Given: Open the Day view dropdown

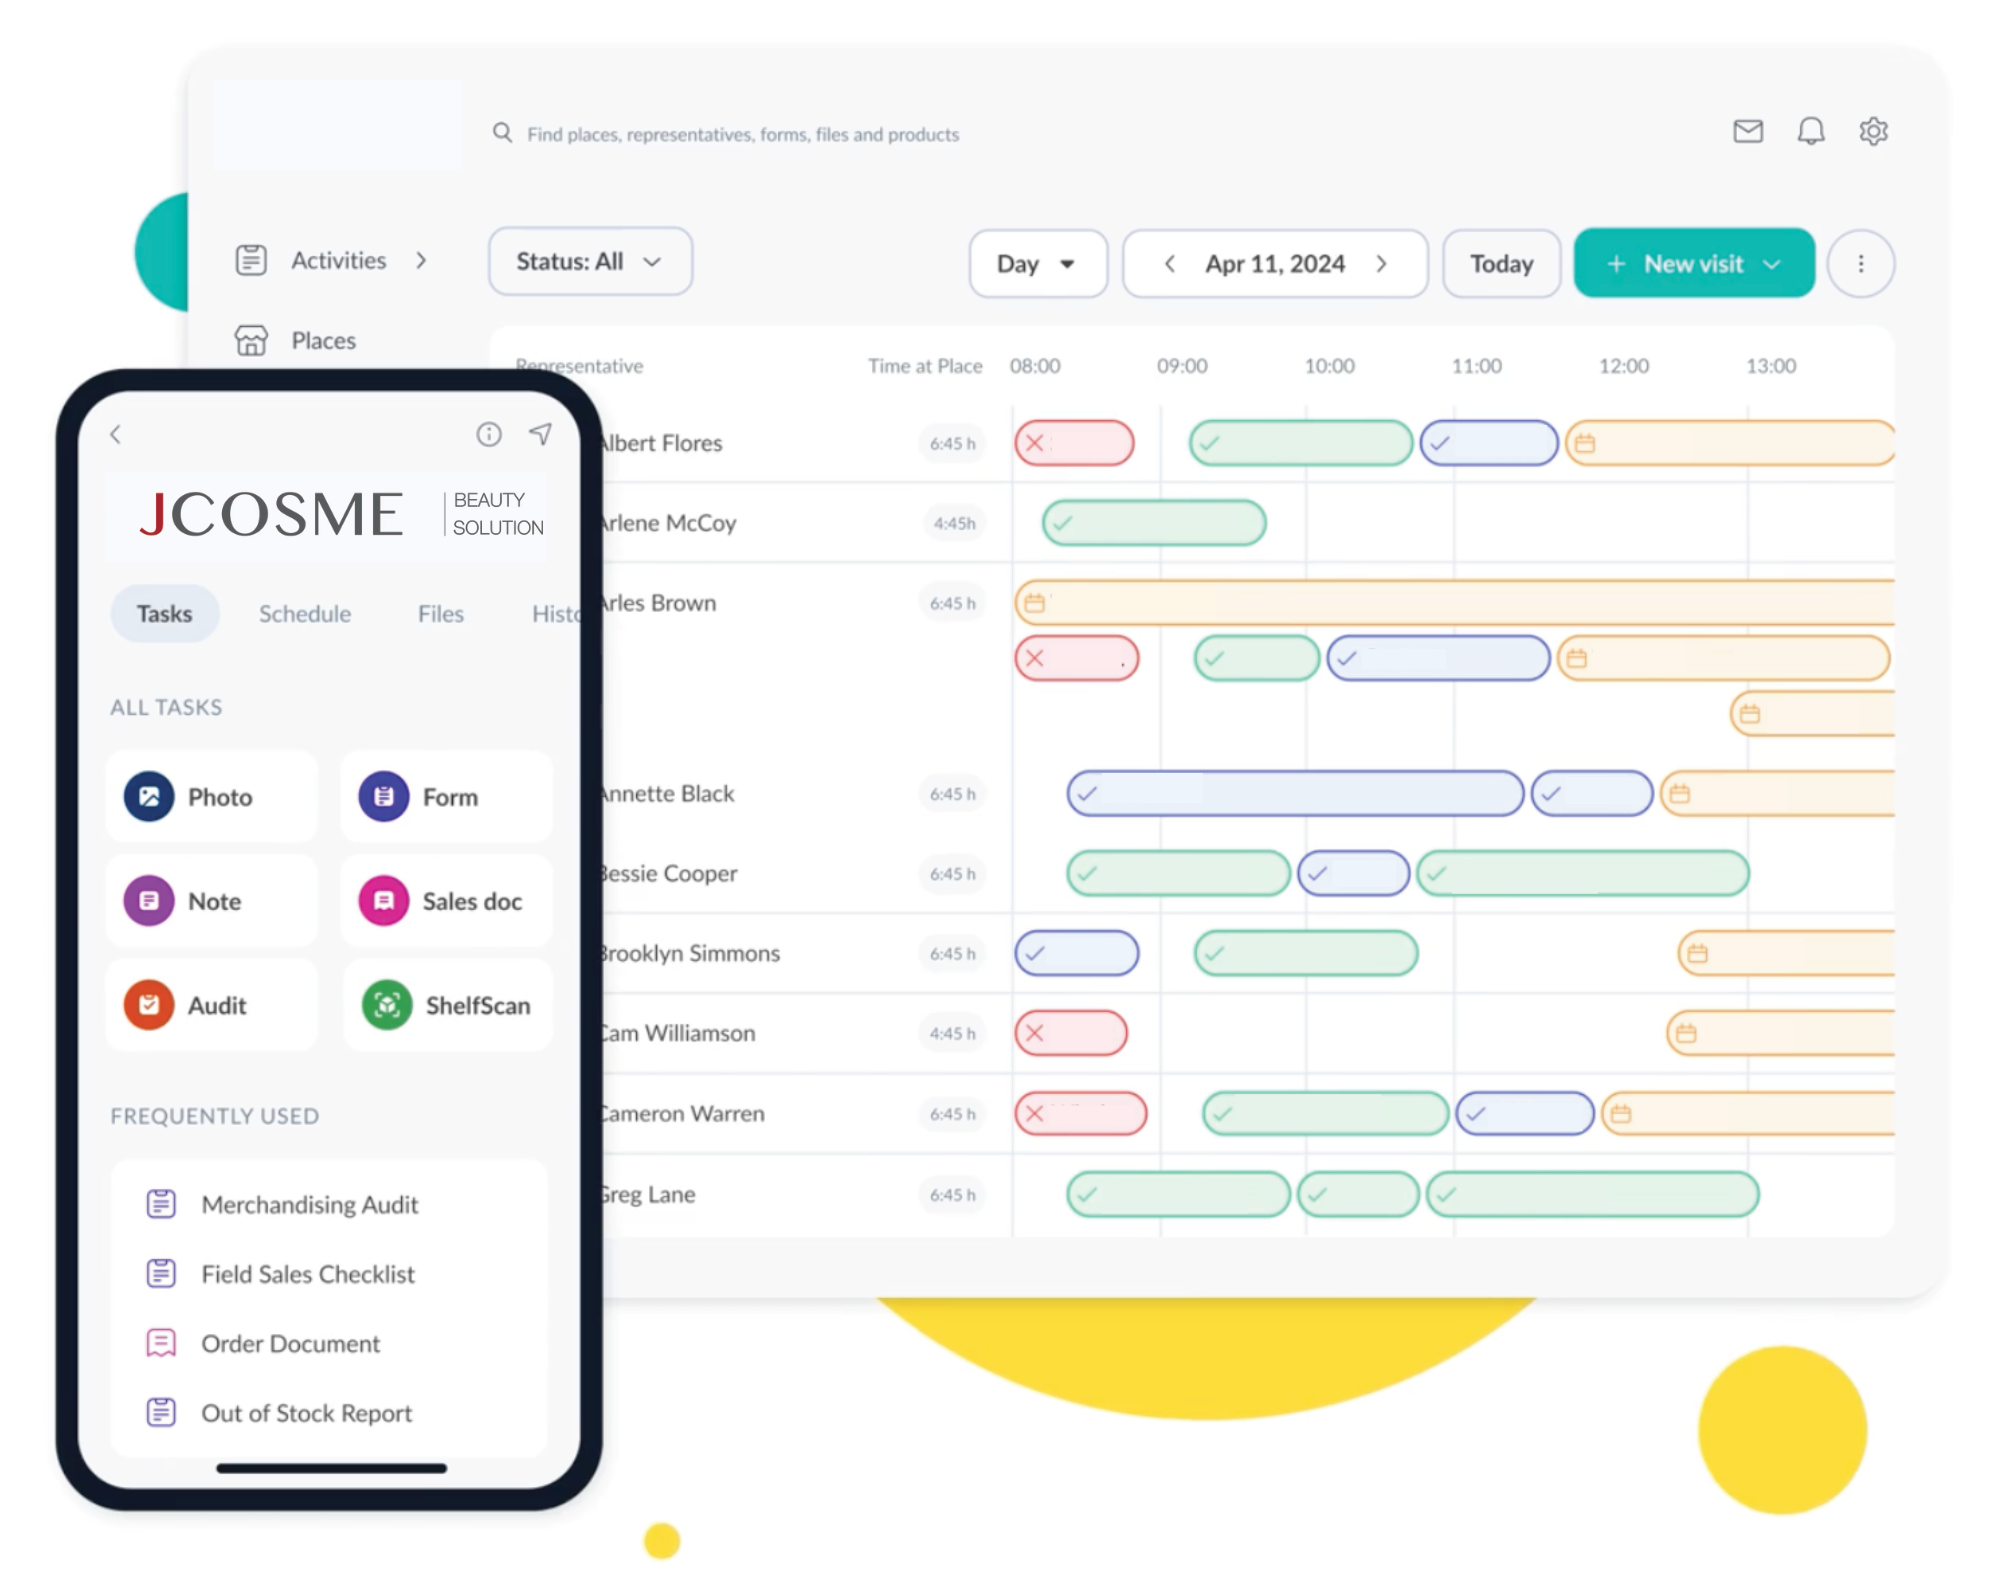Looking at the screenshot, I should click(x=1037, y=264).
